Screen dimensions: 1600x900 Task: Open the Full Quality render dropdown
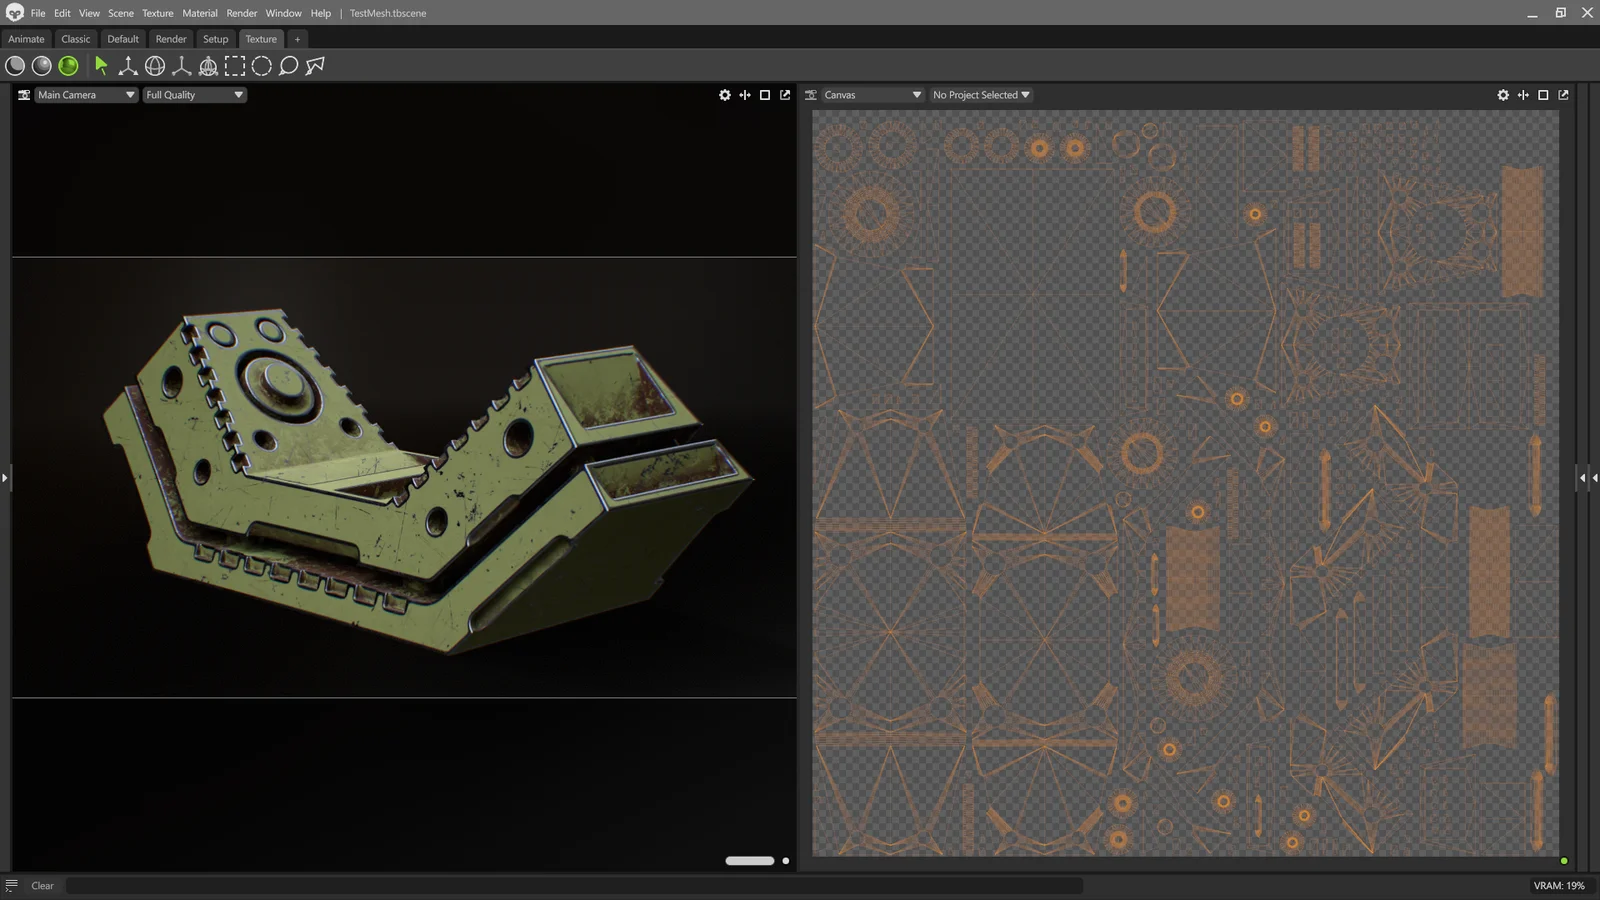coord(193,94)
